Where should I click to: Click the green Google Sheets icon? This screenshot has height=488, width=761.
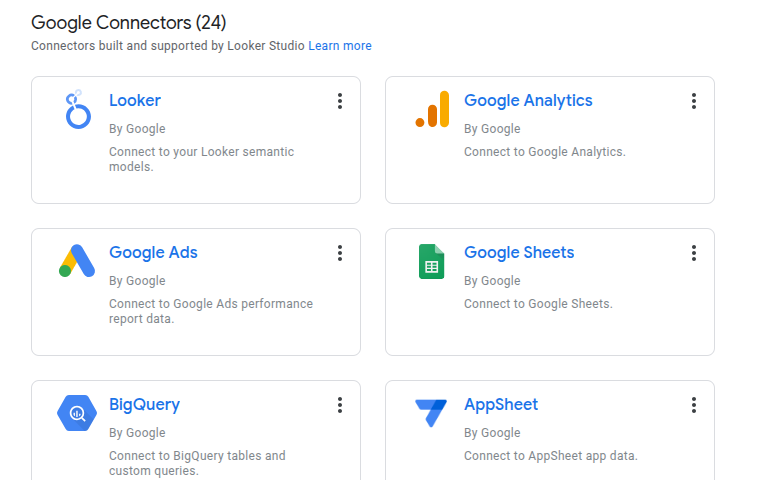[431, 261]
